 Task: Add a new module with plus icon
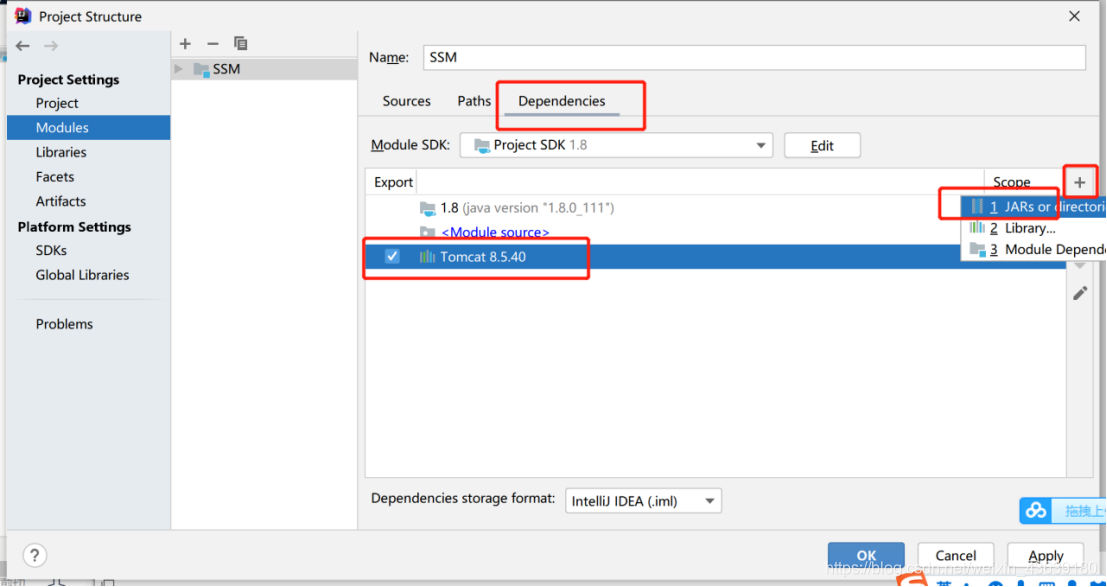[185, 44]
